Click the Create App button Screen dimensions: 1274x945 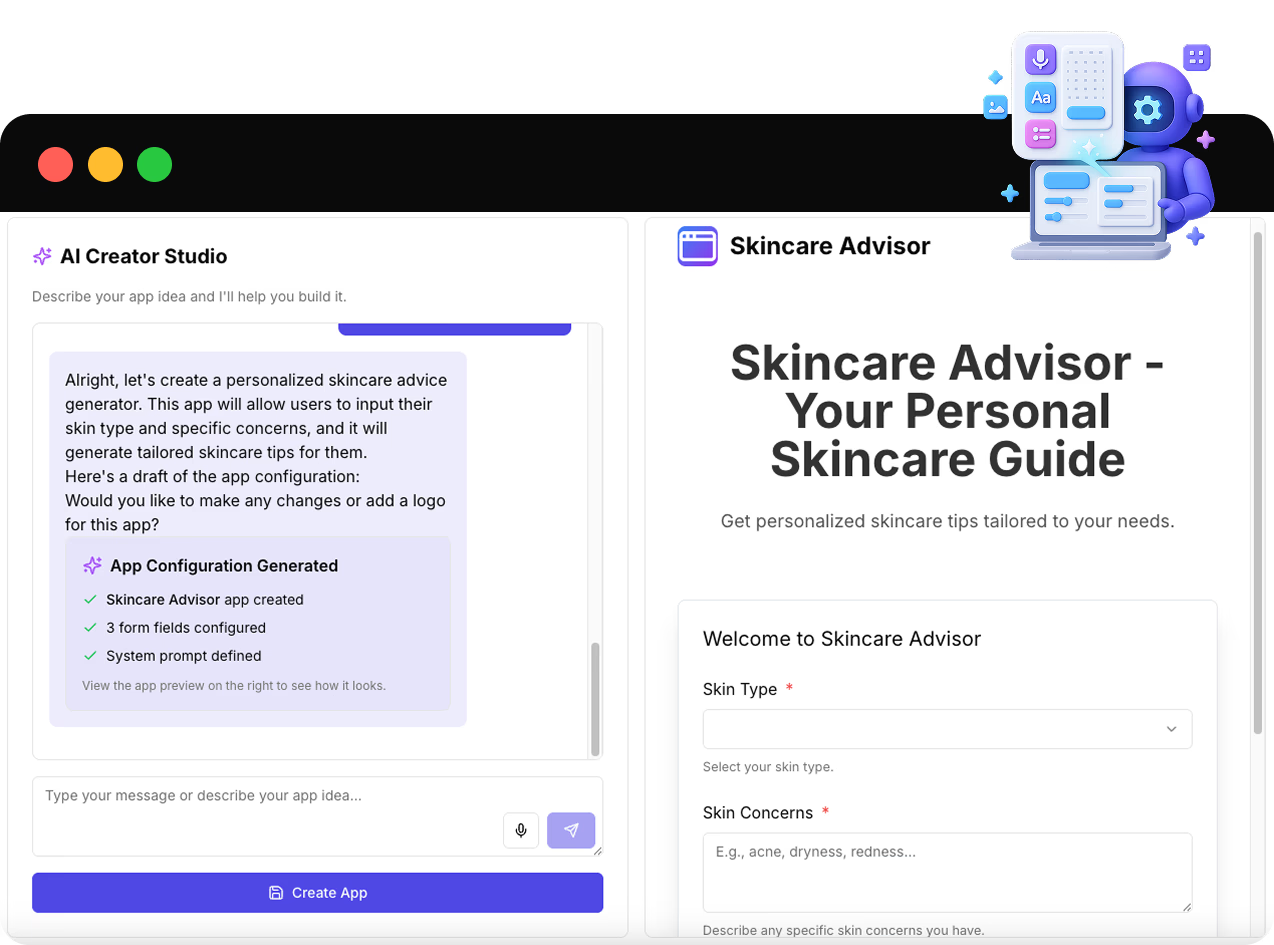(x=317, y=893)
